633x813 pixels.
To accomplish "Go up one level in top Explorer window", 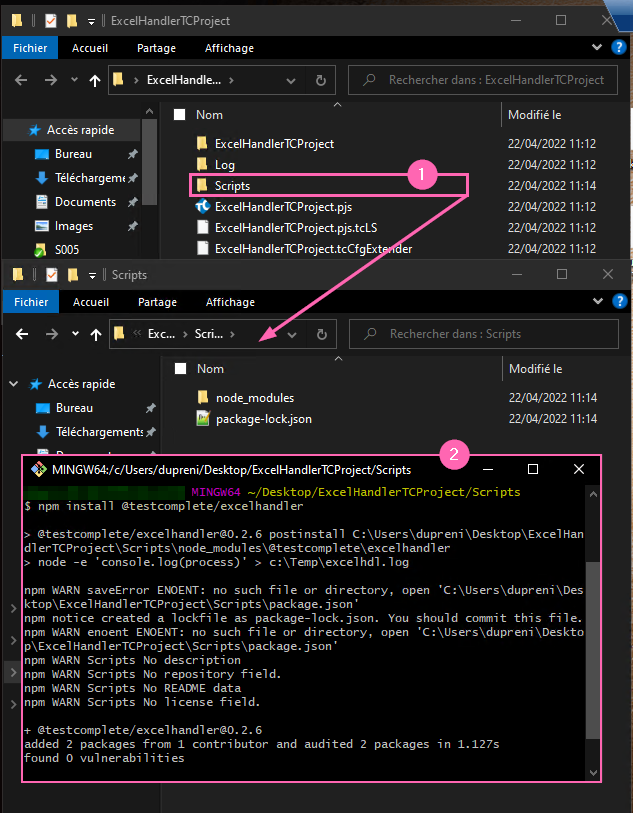I will coord(94,80).
